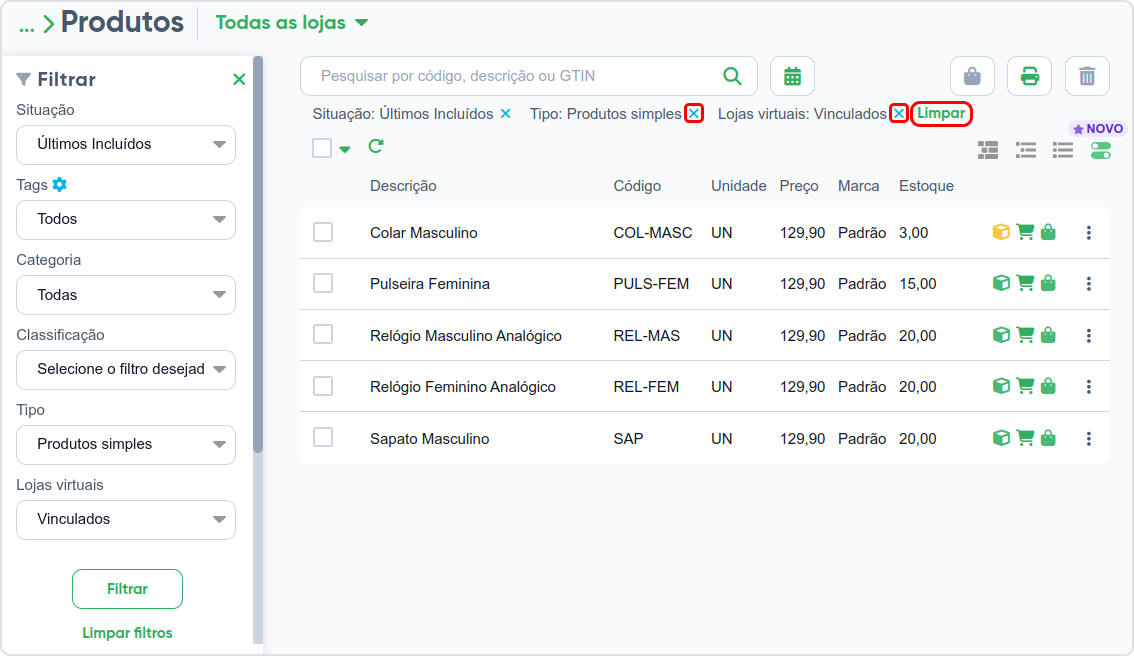Open the Todas as lojas store selector

291,22
